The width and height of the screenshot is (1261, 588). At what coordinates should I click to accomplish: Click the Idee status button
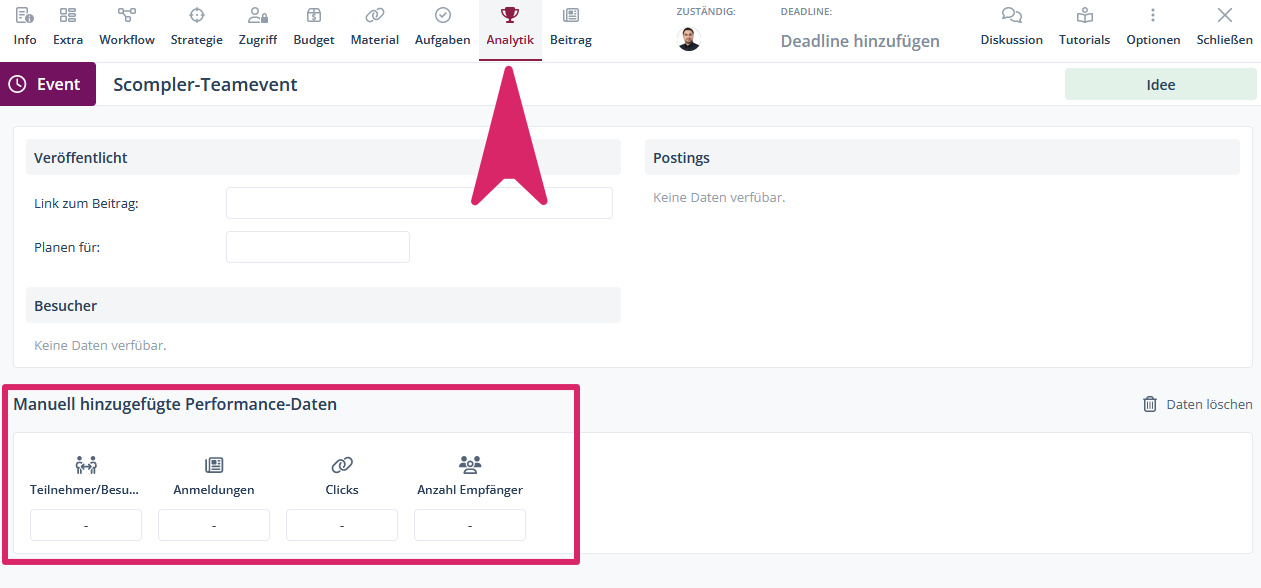(1160, 85)
